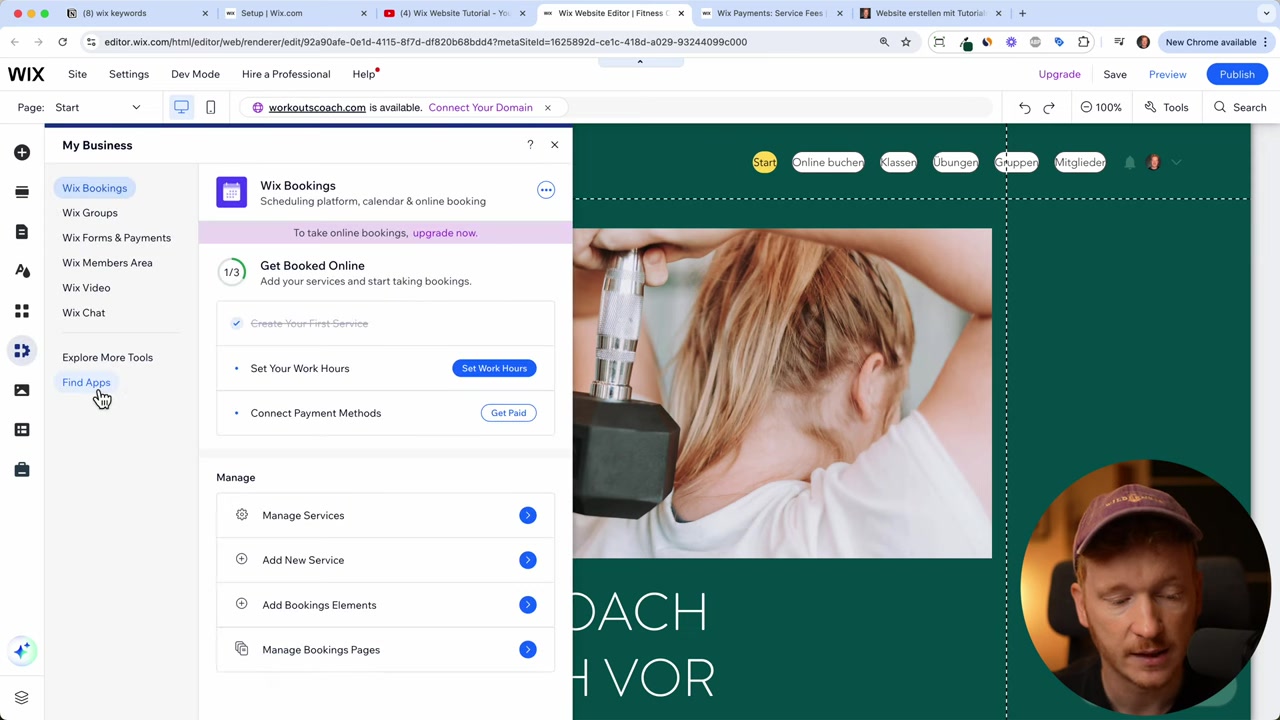
Task: Open Explore More Tools
Action: [x=107, y=357]
